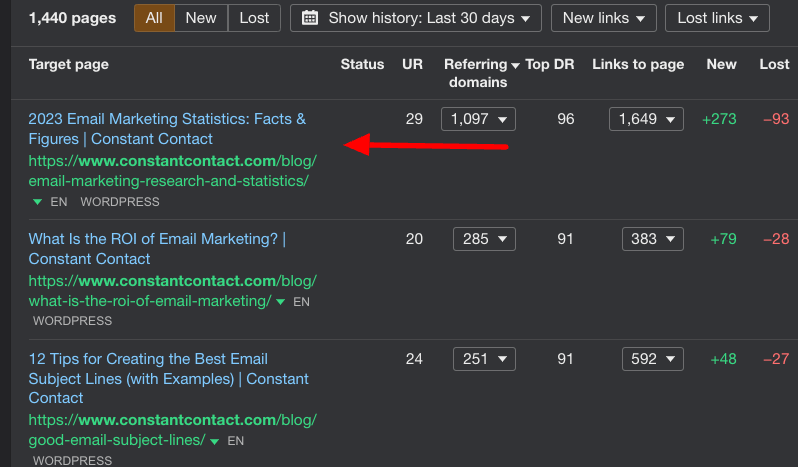The image size is (798, 467).
Task: Click the Target page column header
Action: [69, 64]
